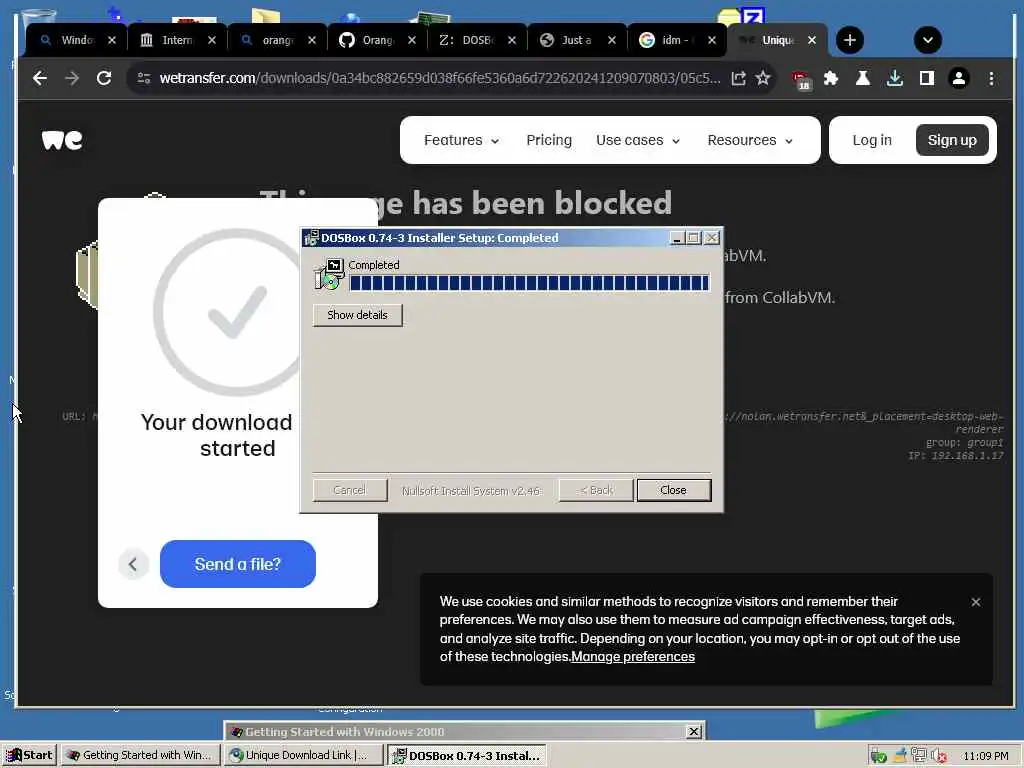The image size is (1024, 768).
Task: Expand the Use cases menu
Action: (638, 140)
